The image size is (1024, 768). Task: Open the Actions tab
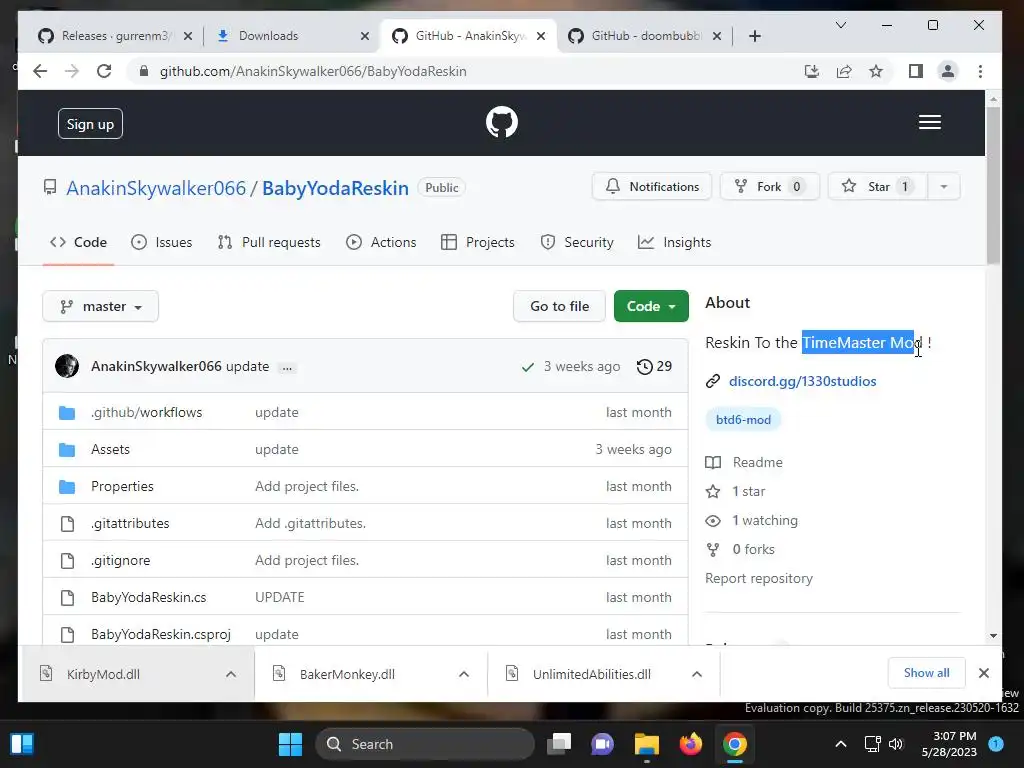(x=381, y=242)
